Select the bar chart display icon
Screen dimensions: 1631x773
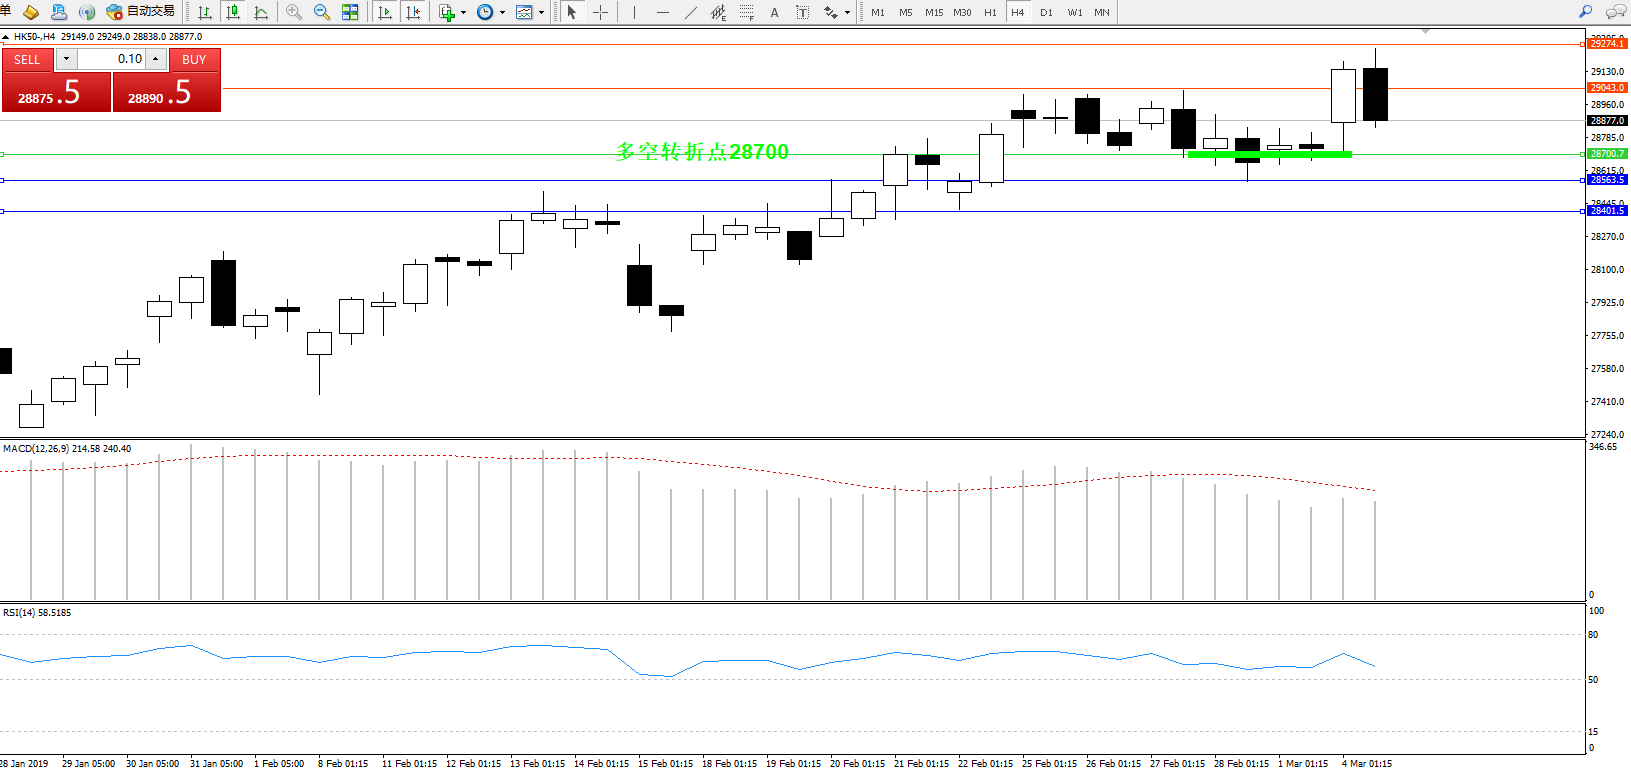click(x=205, y=12)
